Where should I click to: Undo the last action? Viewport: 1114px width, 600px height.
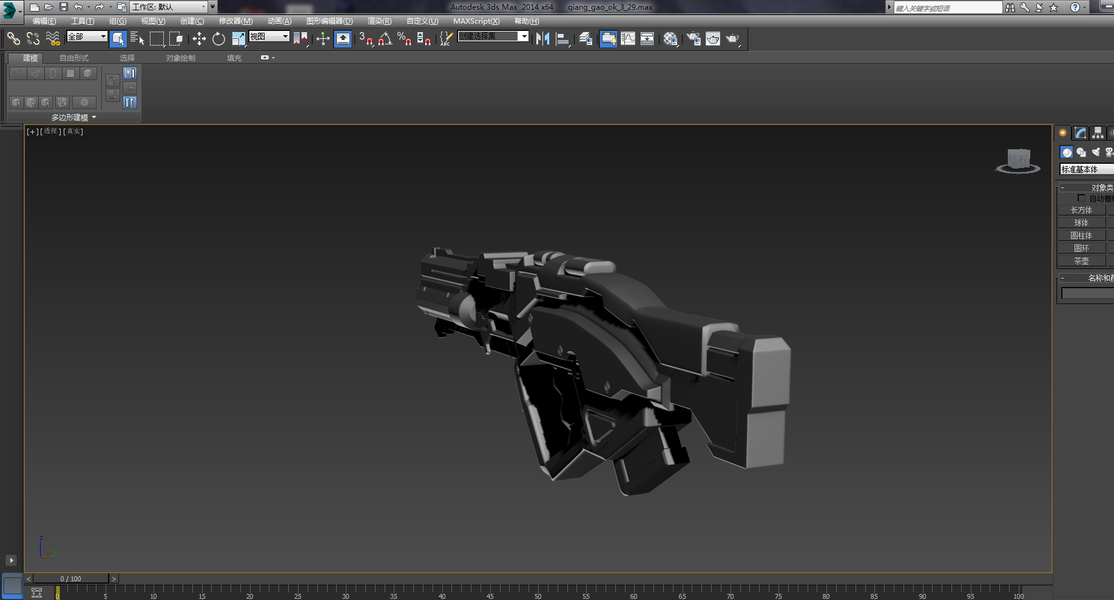tap(77, 7)
